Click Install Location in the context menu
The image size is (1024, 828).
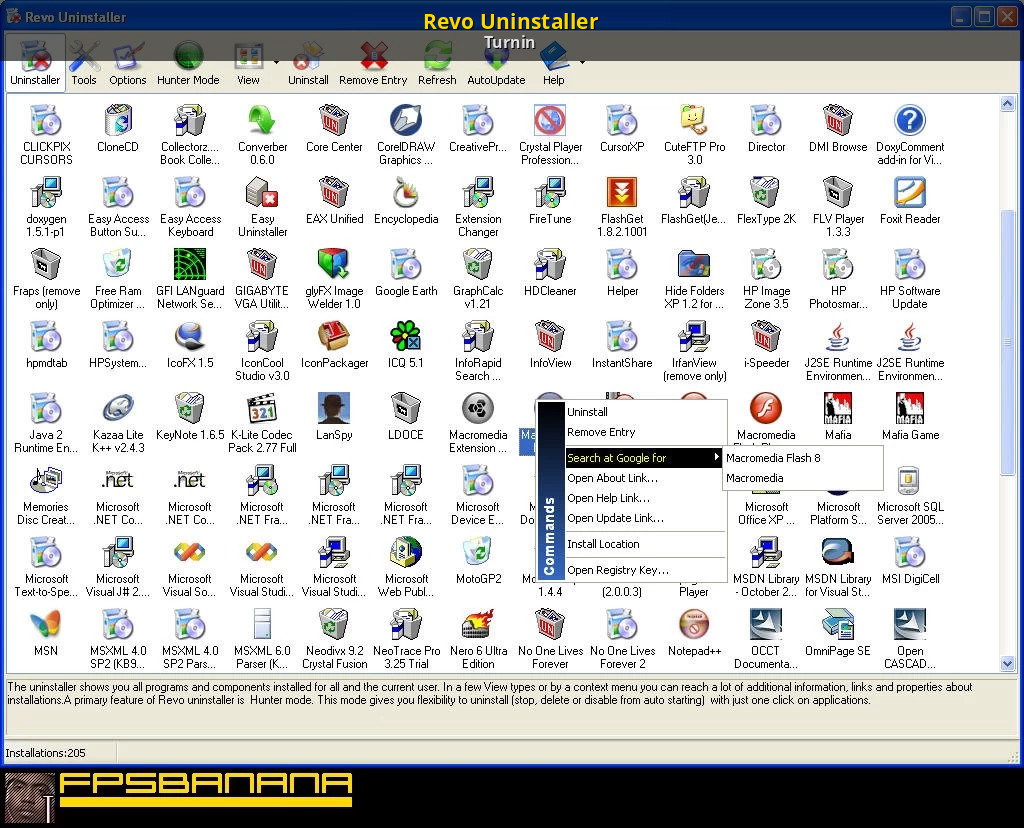(x=603, y=544)
